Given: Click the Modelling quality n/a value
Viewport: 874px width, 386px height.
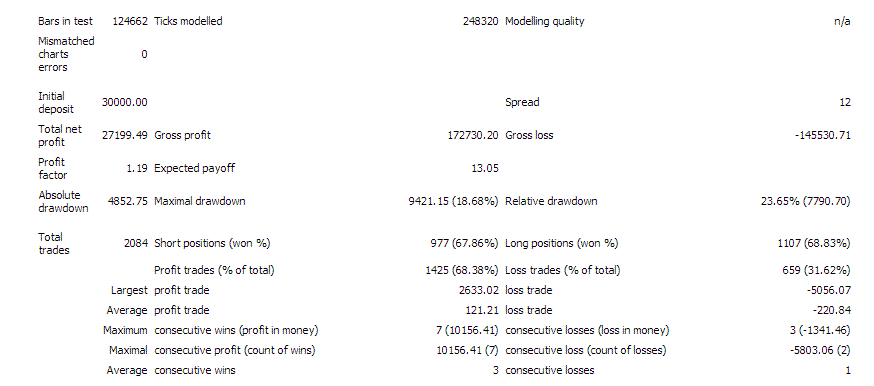Looking at the screenshot, I should click(x=842, y=21).
